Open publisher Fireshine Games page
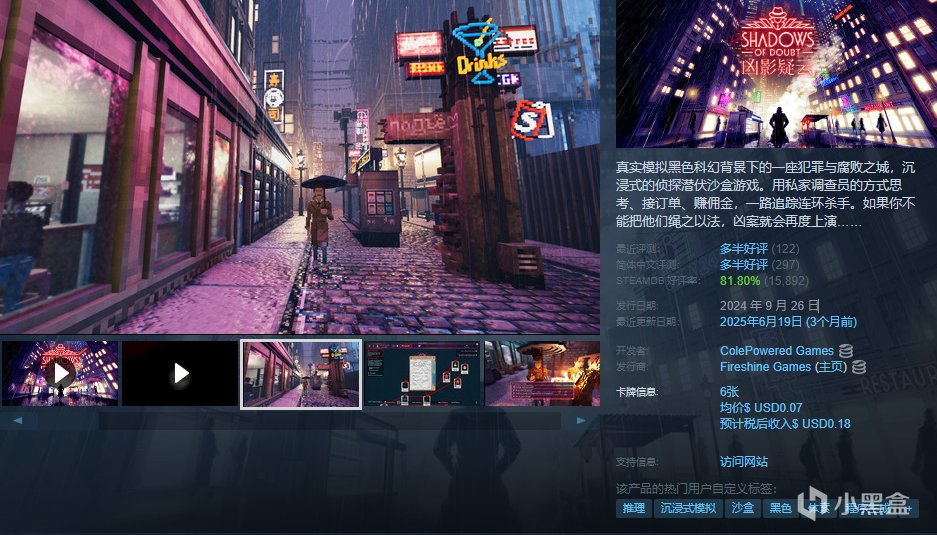 point(765,366)
